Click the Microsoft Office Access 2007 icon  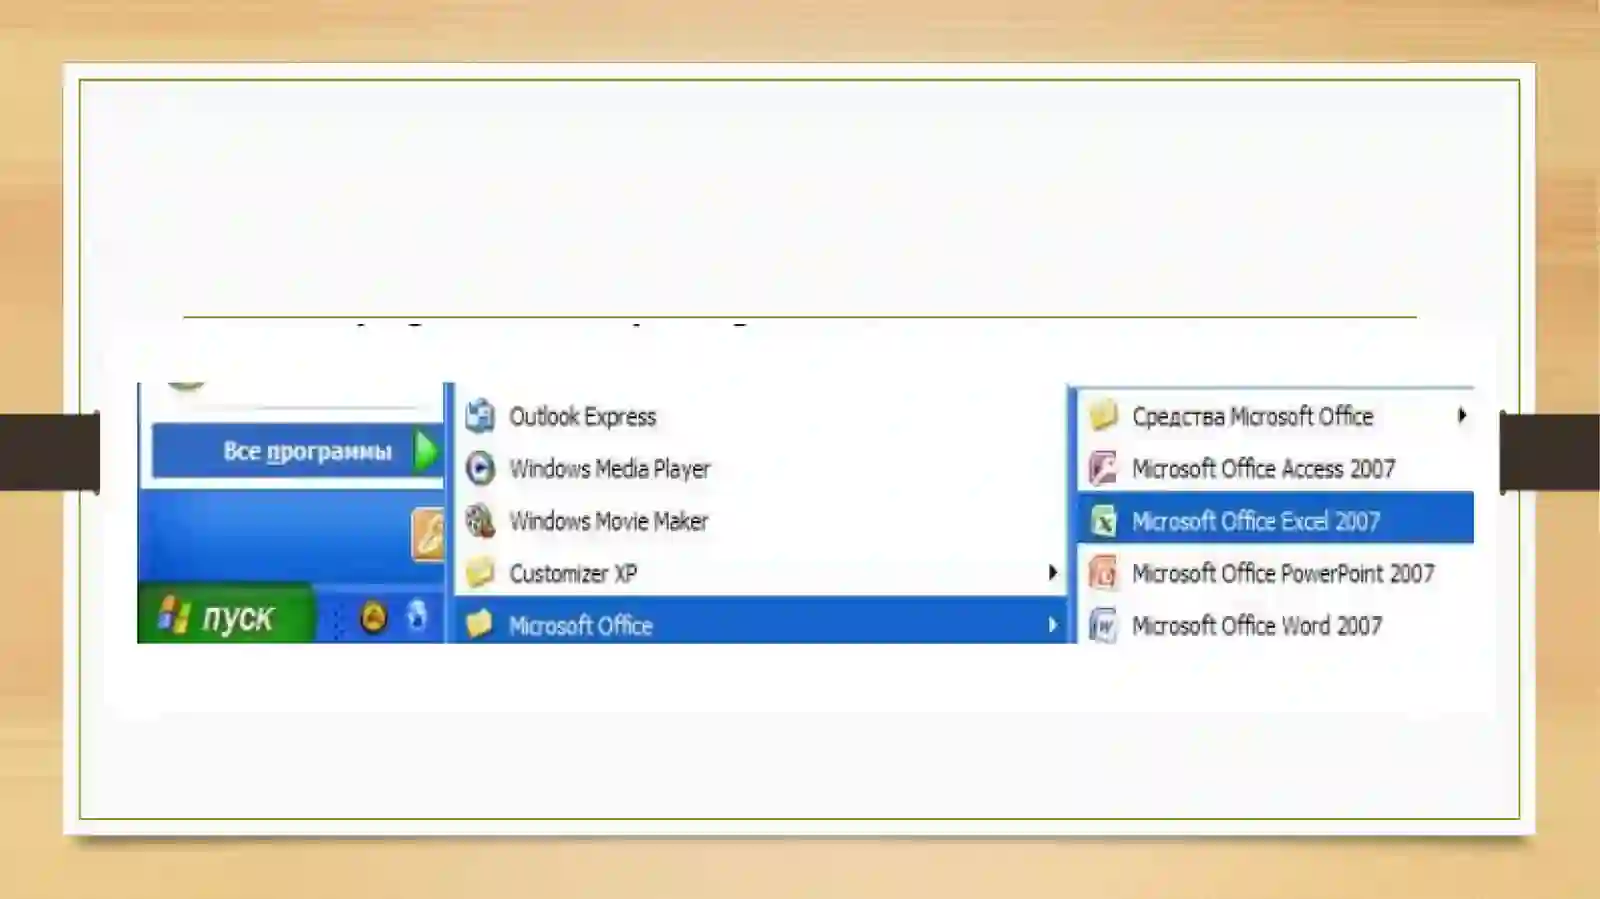(1103, 468)
